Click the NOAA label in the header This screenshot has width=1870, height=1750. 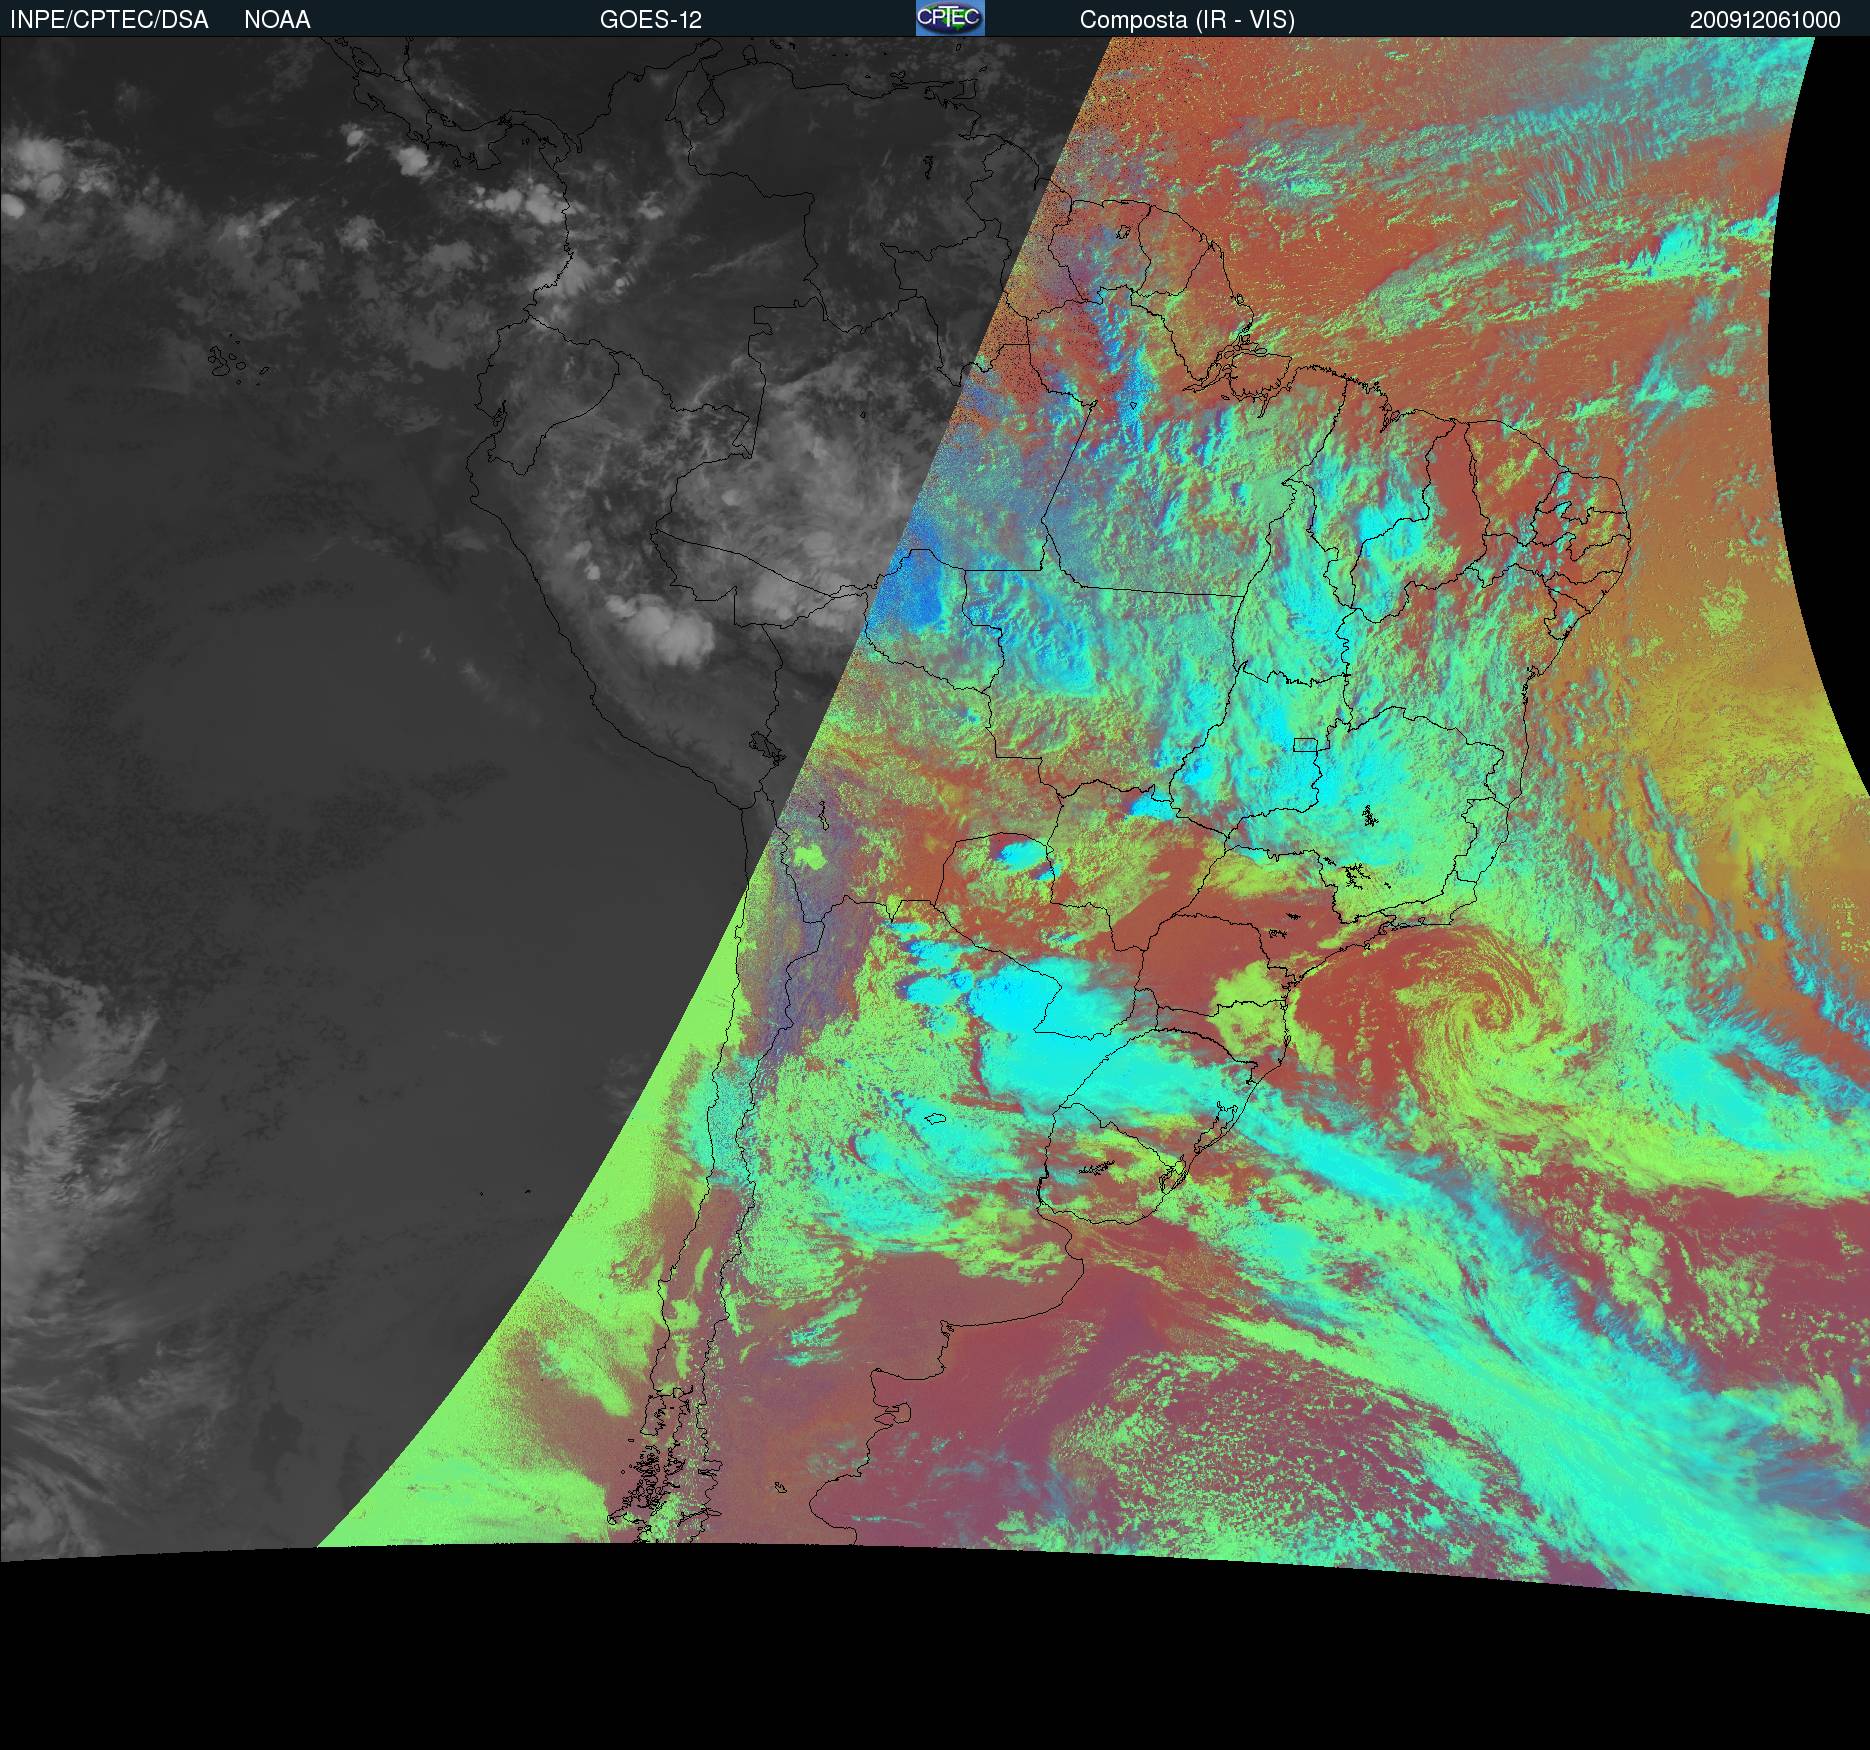tap(277, 20)
